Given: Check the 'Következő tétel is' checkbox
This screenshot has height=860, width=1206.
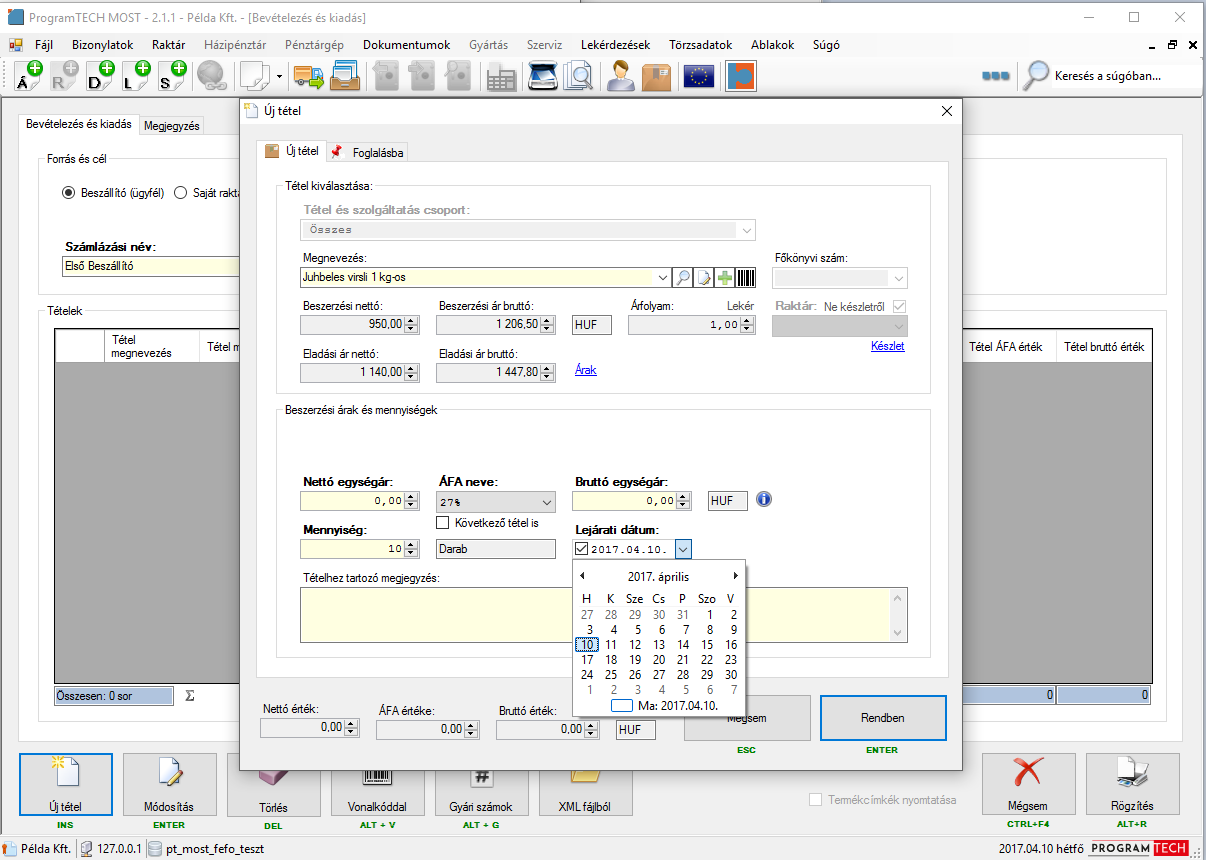Looking at the screenshot, I should pos(444,523).
